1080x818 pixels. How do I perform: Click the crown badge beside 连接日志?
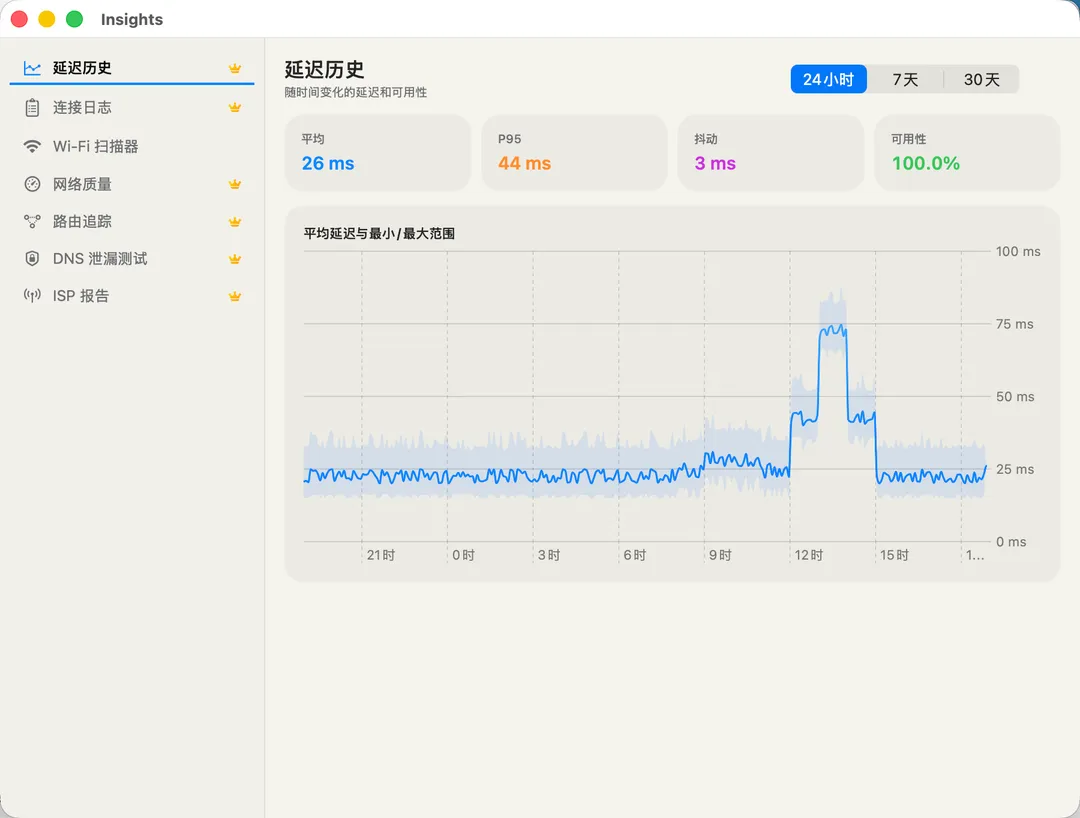pos(235,107)
